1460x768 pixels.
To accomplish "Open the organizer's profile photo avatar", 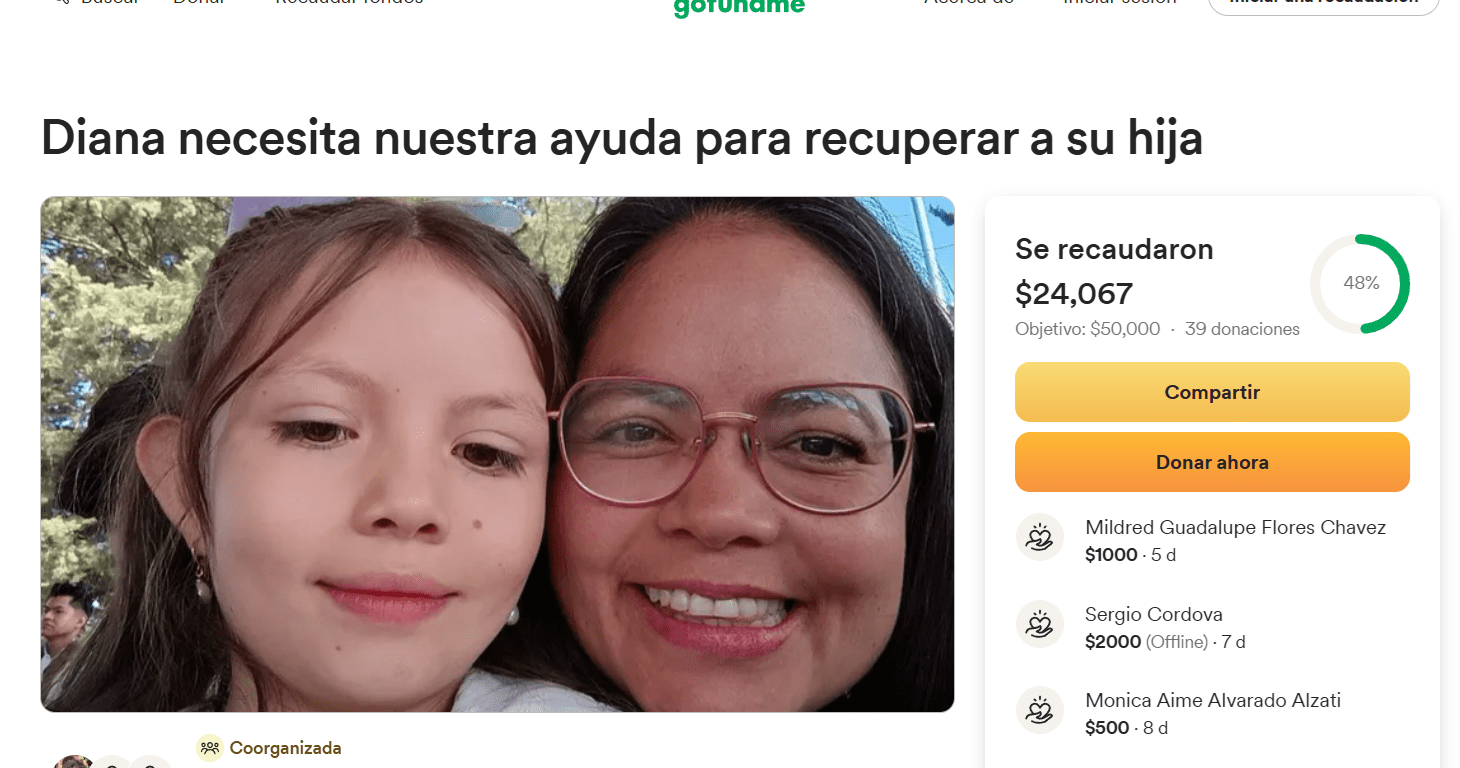I will (x=73, y=762).
